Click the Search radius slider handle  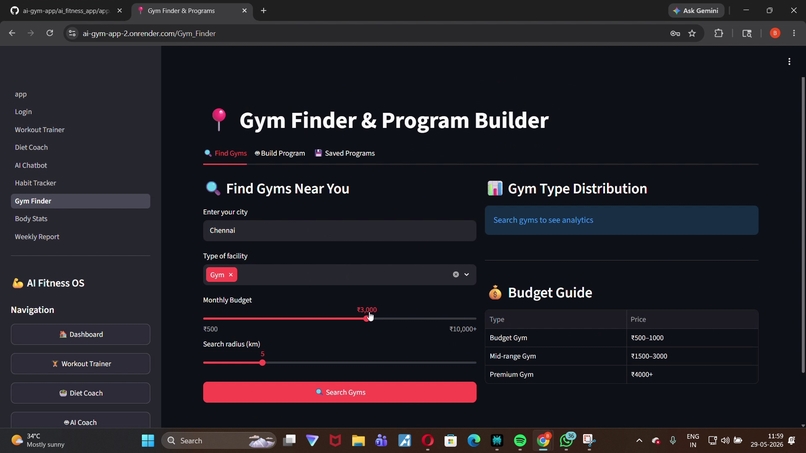[x=262, y=363]
